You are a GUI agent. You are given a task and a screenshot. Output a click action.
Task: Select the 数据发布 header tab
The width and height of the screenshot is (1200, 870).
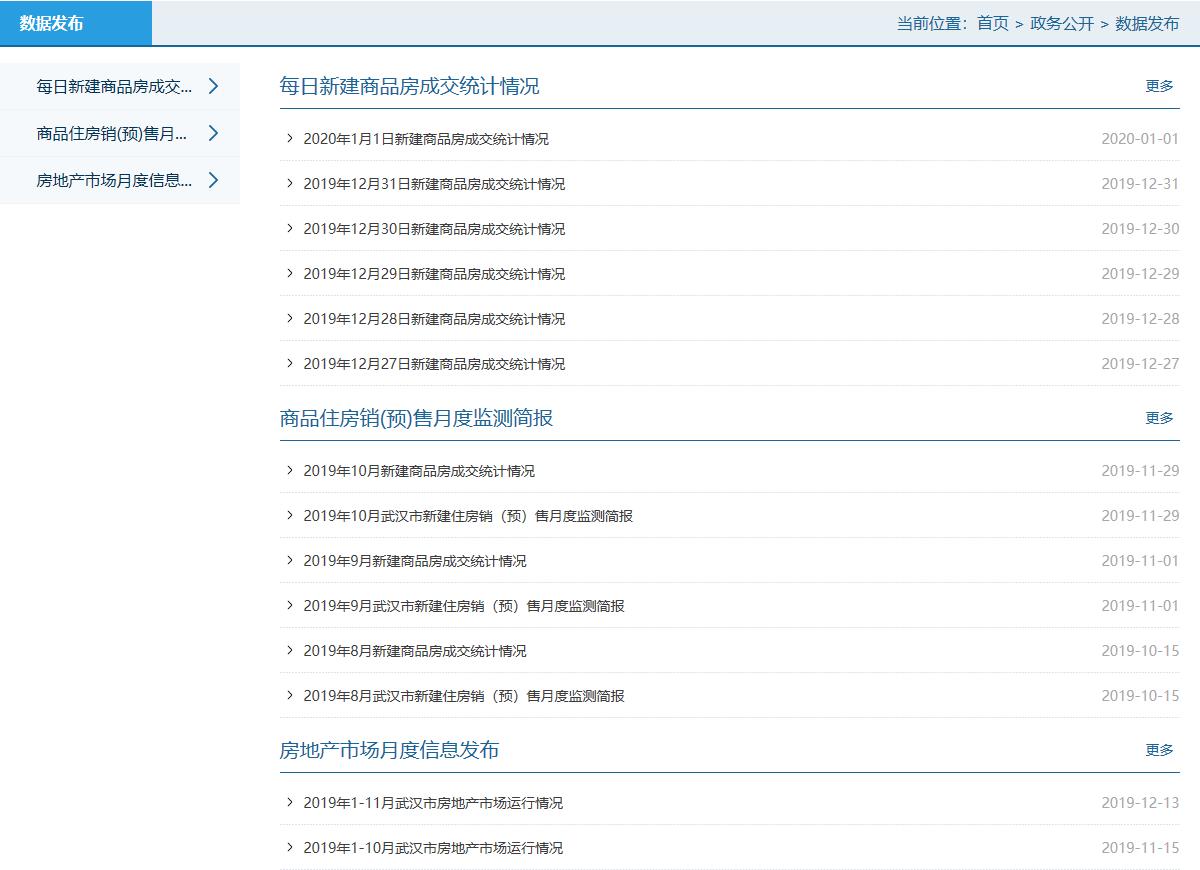click(x=51, y=23)
